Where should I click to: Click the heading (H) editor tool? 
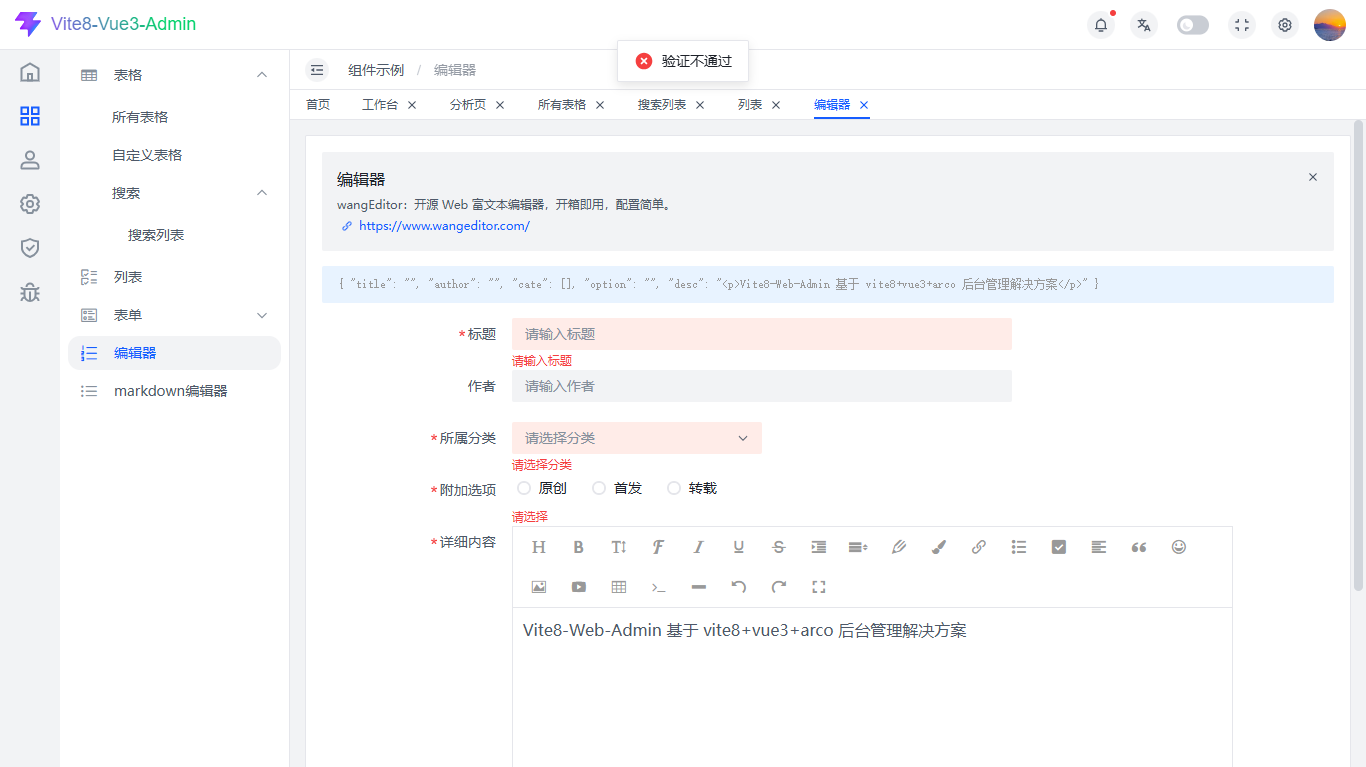(539, 547)
